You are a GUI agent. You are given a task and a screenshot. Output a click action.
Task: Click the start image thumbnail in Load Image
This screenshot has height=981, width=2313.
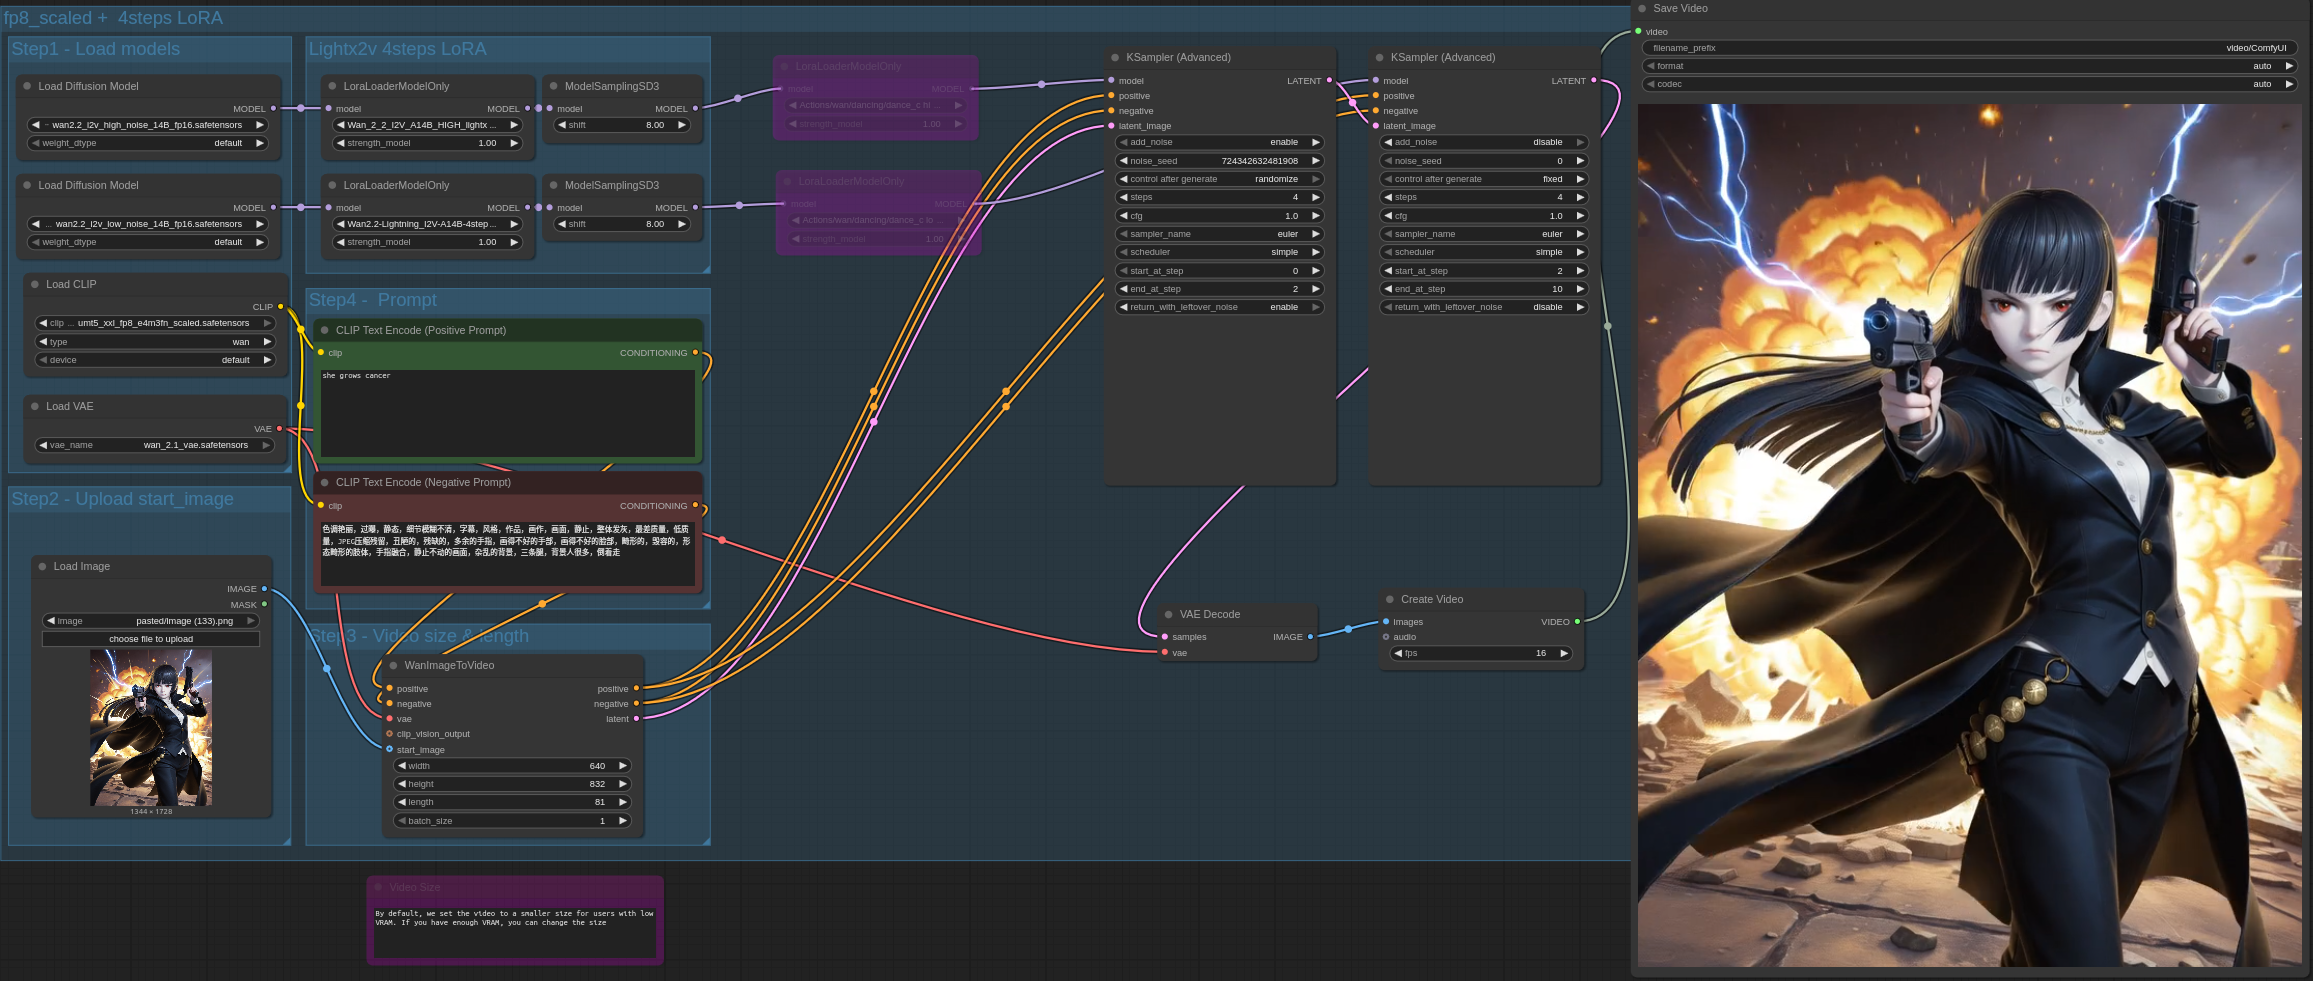coord(151,728)
